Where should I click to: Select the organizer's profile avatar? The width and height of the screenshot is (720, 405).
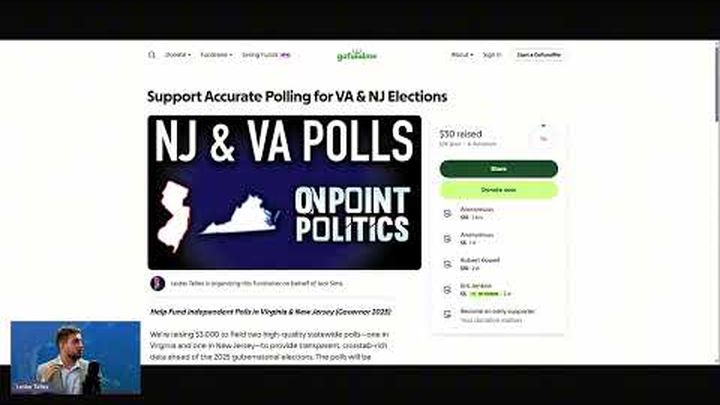(158, 283)
